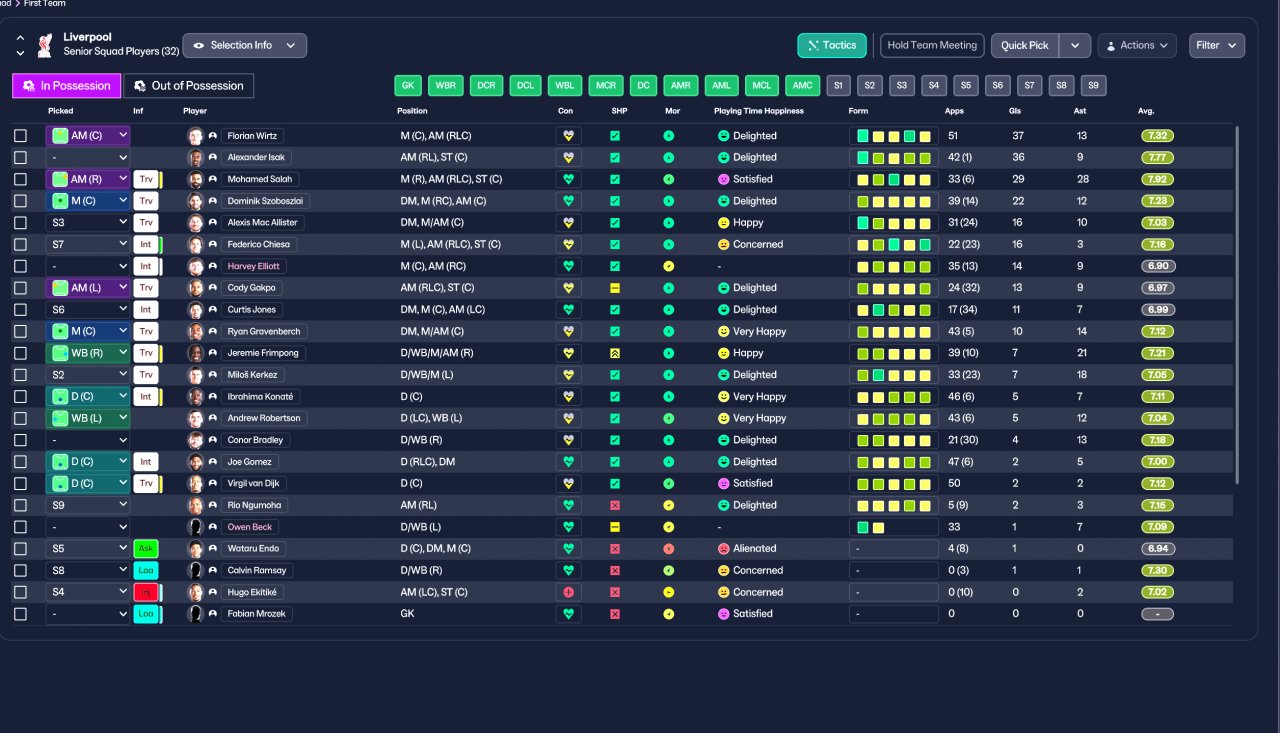This screenshot has height=733, width=1280.
Task: Click the Asi status badge for Wataru Endo
Action: 146,549
